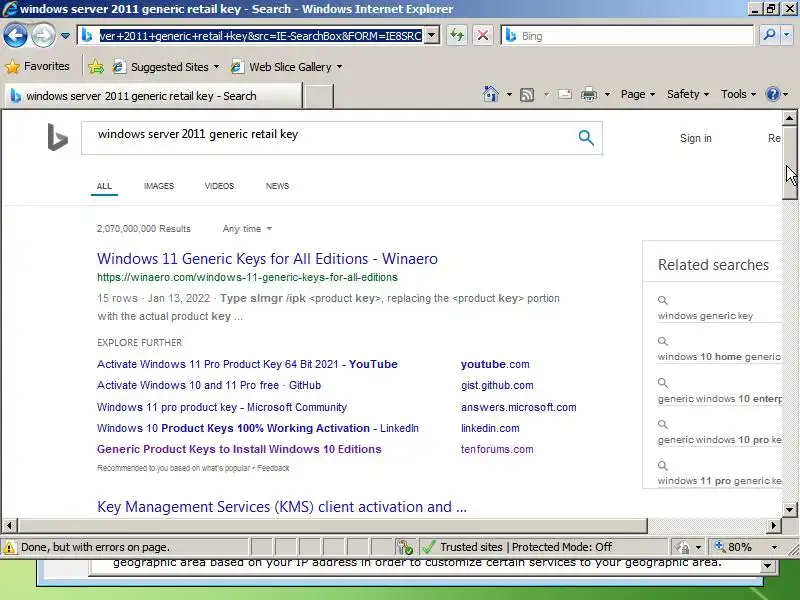Screen dimensions: 800x600
Task: Switch to the NEWS results tab
Action: (277, 186)
